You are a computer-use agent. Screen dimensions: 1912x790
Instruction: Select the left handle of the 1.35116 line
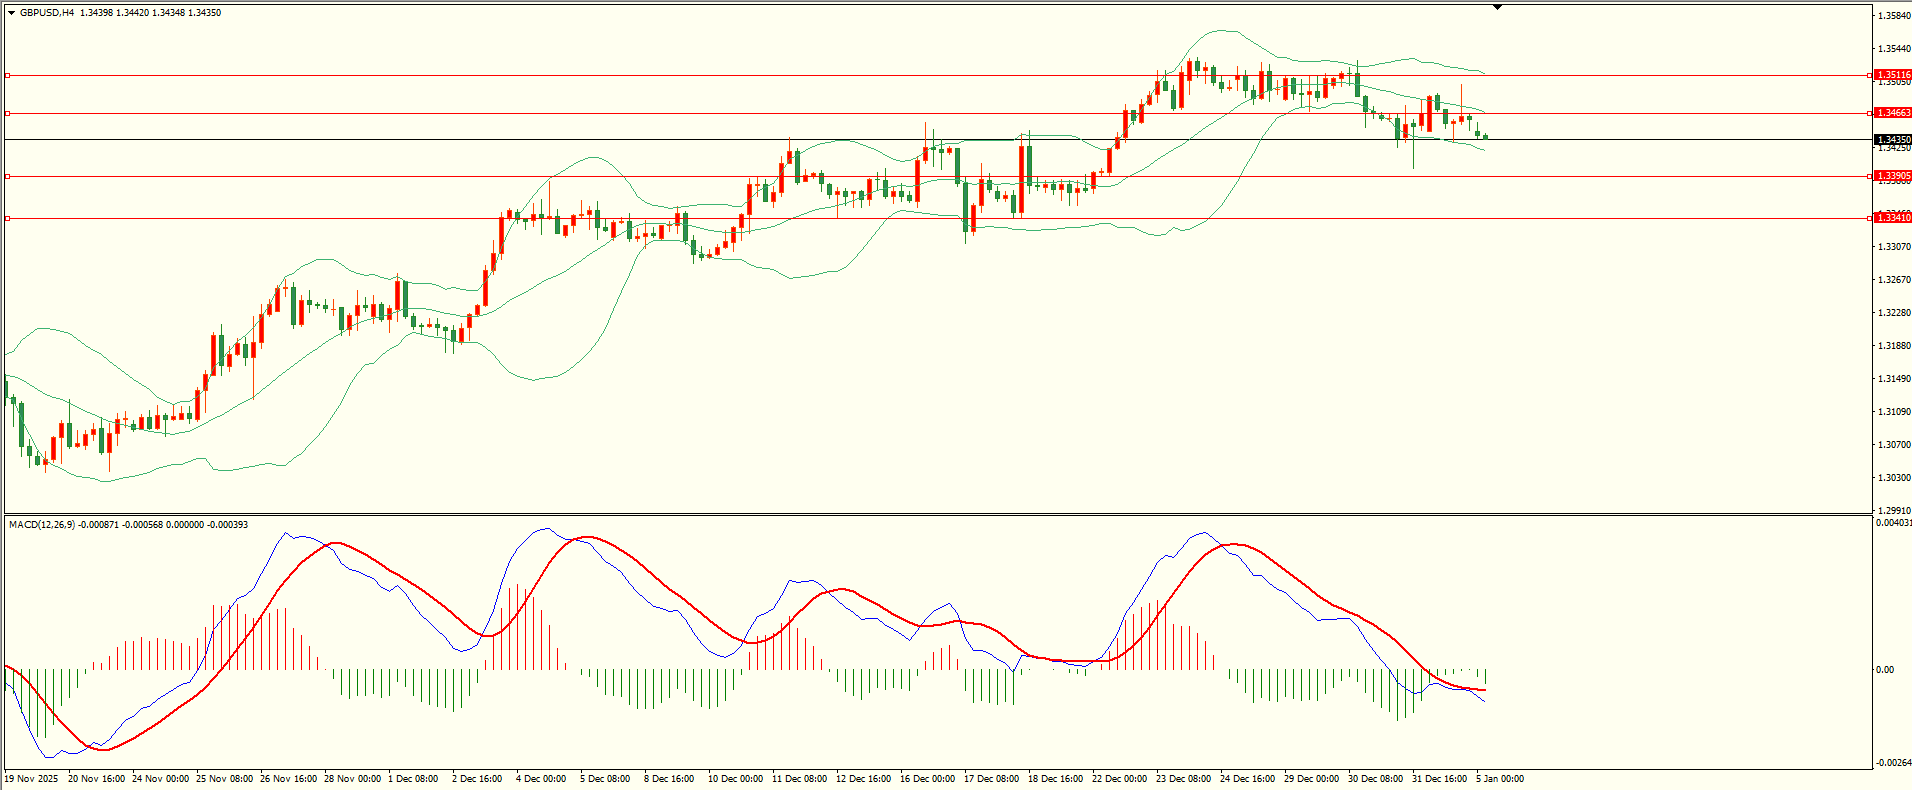tap(8, 75)
